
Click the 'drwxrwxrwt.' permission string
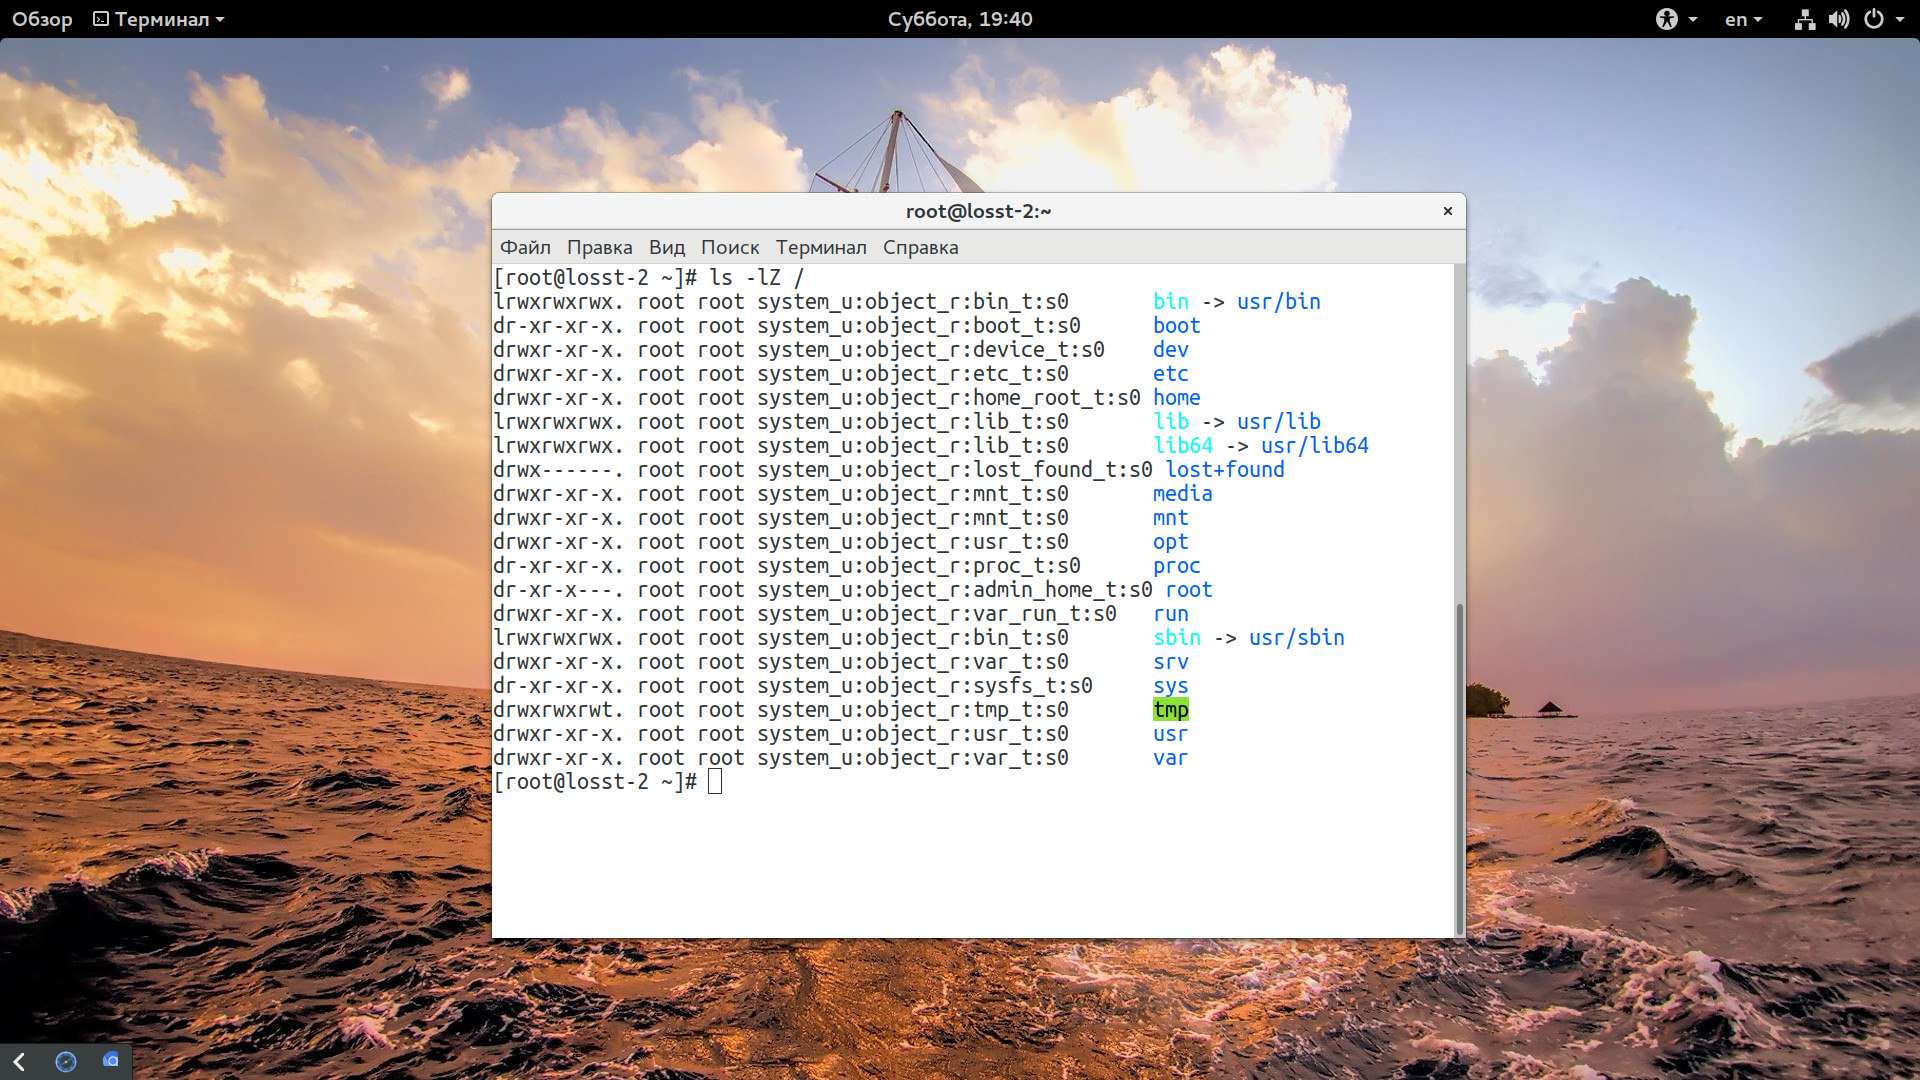pyautogui.click(x=559, y=710)
